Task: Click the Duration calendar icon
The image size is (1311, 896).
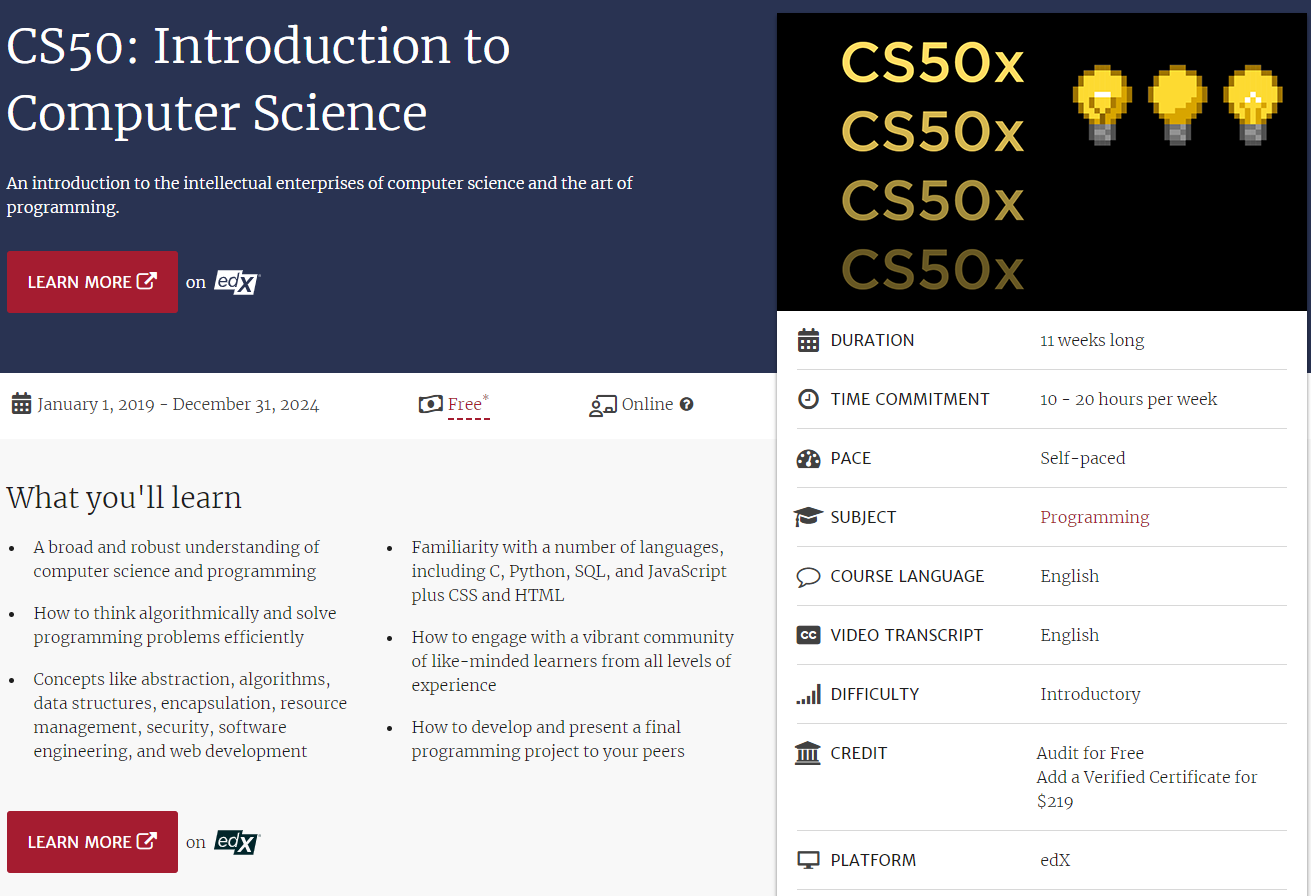Action: click(808, 340)
